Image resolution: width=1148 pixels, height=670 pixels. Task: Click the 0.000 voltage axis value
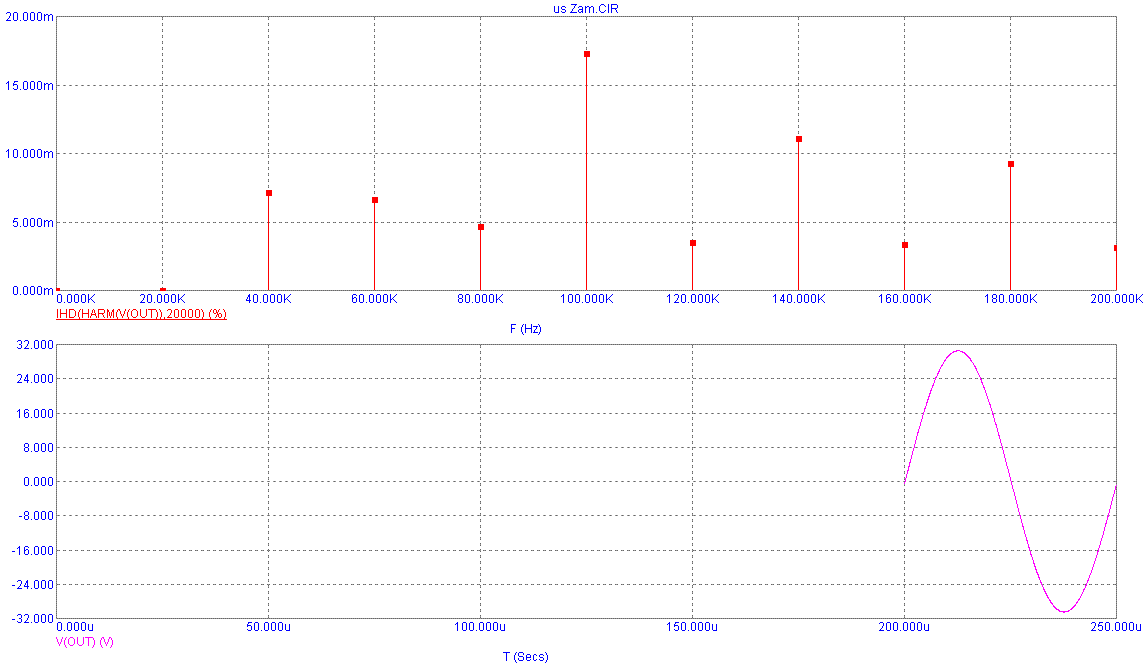(38, 482)
